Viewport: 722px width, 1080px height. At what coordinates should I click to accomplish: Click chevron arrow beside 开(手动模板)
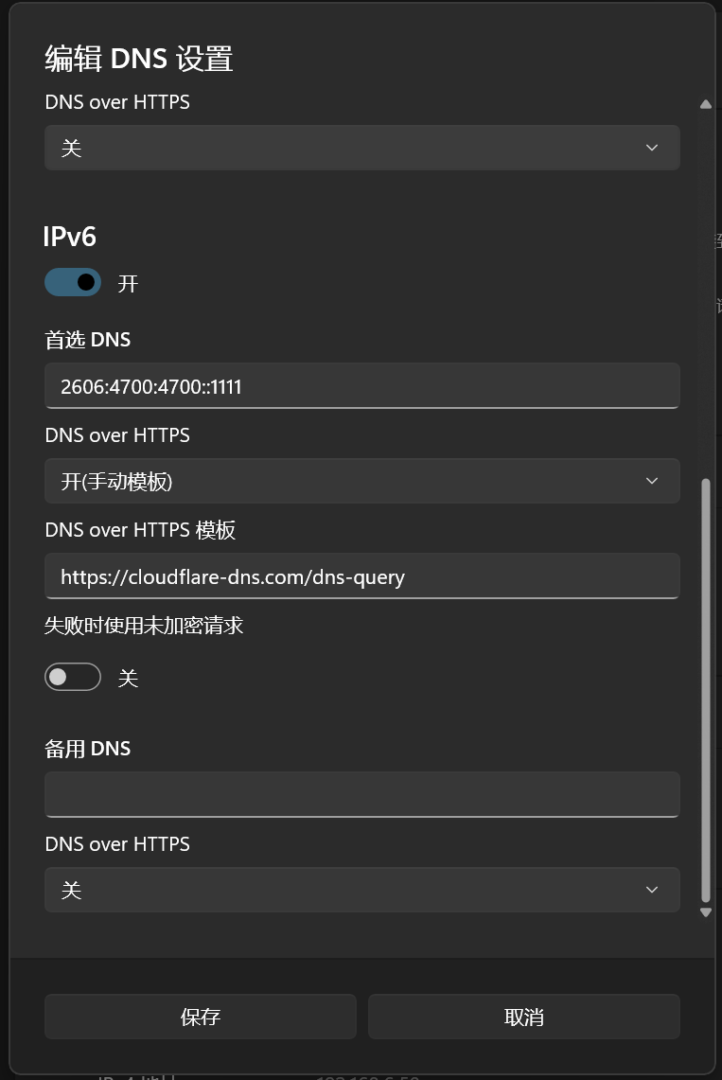(x=652, y=481)
